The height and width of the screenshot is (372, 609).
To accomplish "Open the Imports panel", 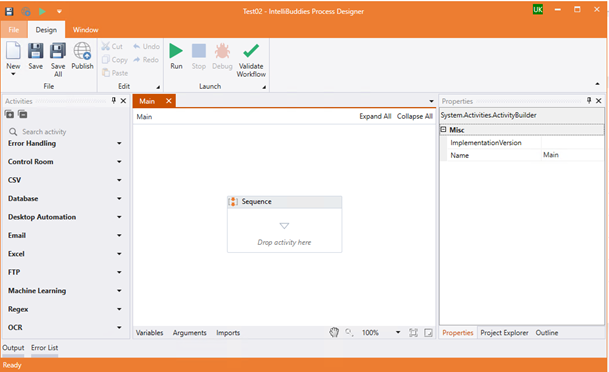I will [228, 333].
